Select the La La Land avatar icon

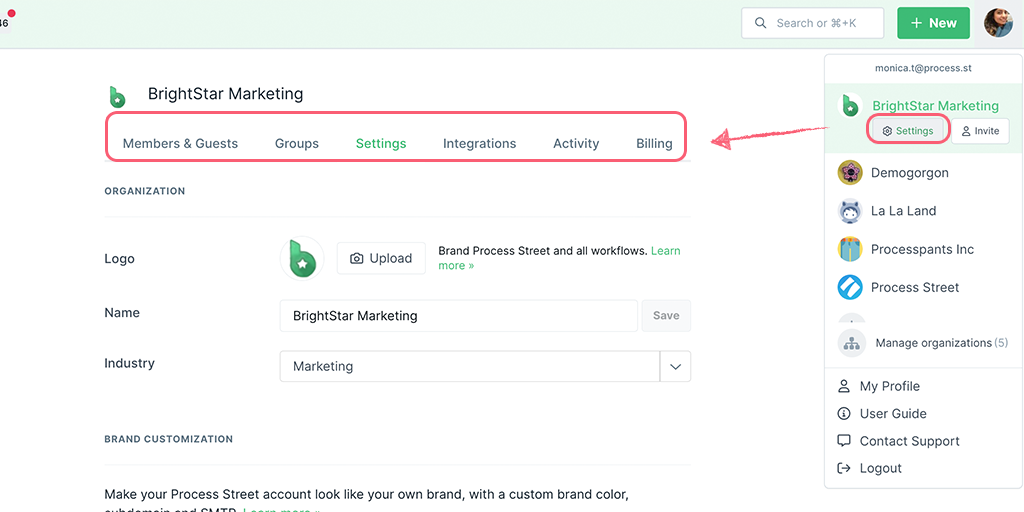[850, 211]
